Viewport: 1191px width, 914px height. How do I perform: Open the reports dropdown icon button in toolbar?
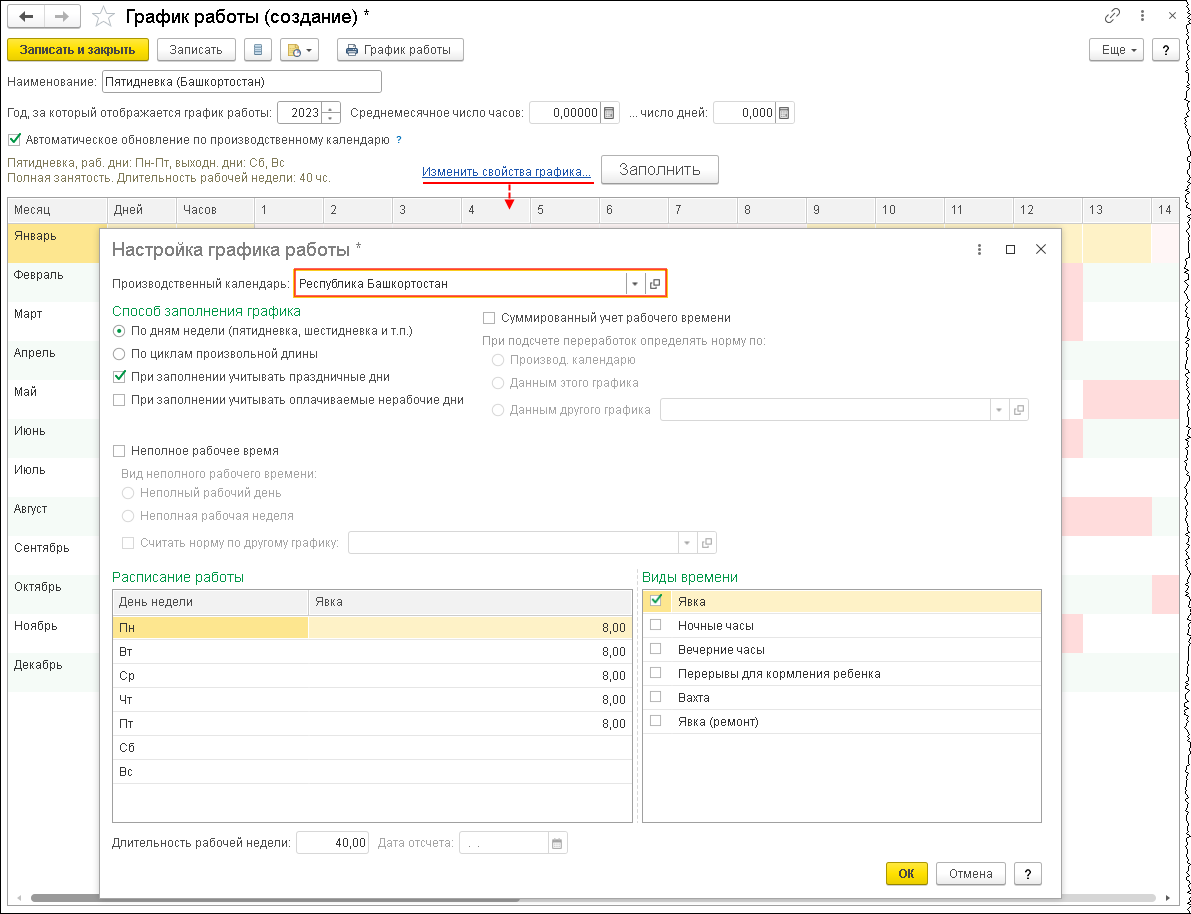[x=299, y=50]
